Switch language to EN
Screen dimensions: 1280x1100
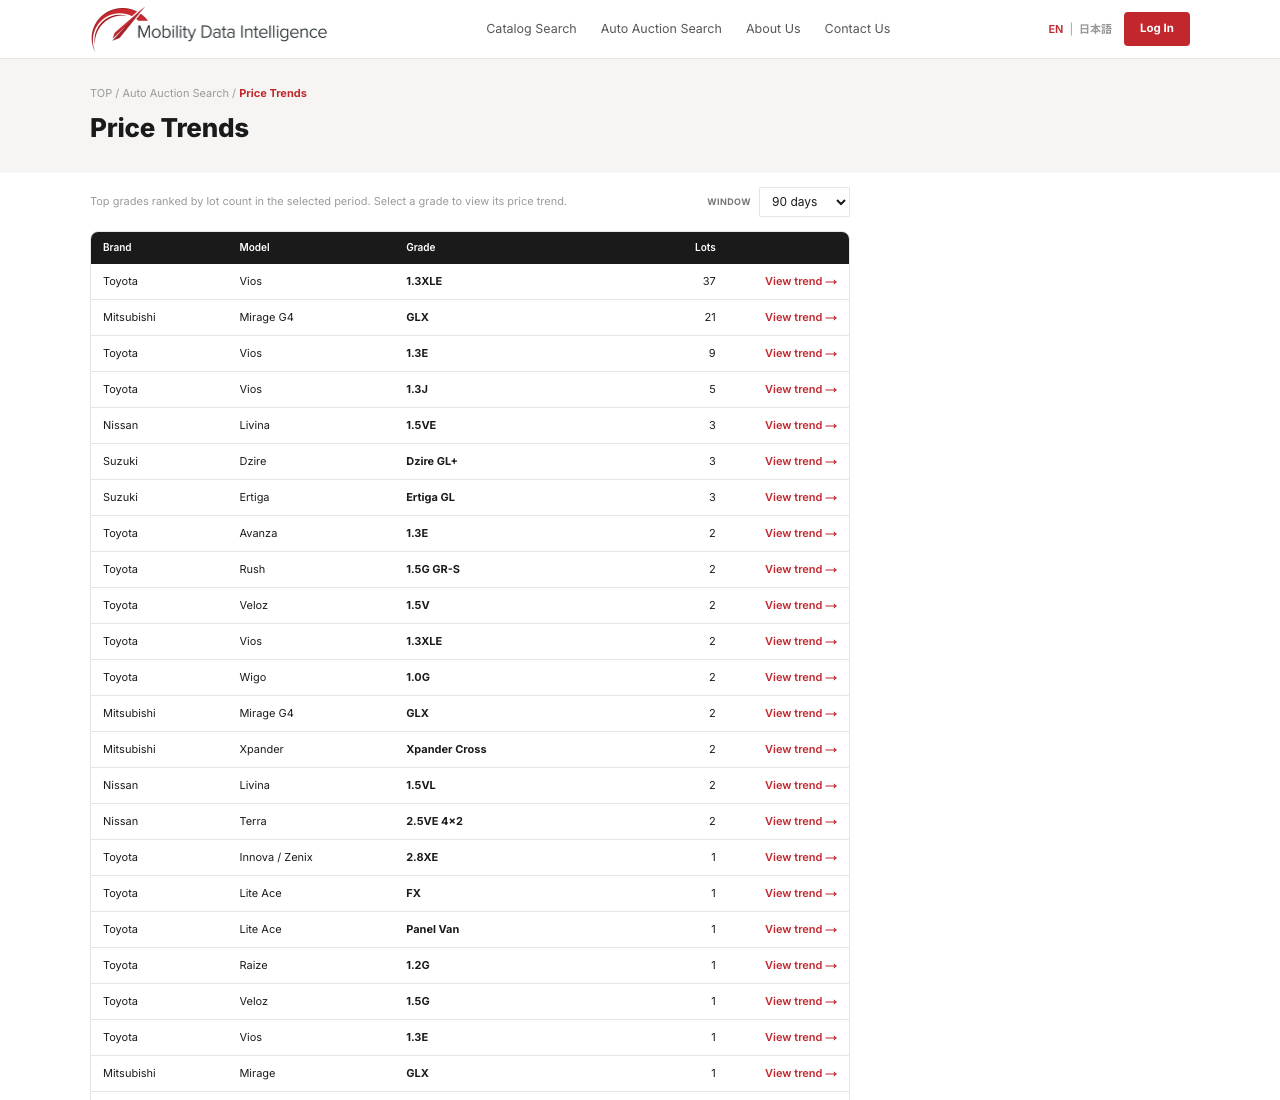[x=1056, y=29]
